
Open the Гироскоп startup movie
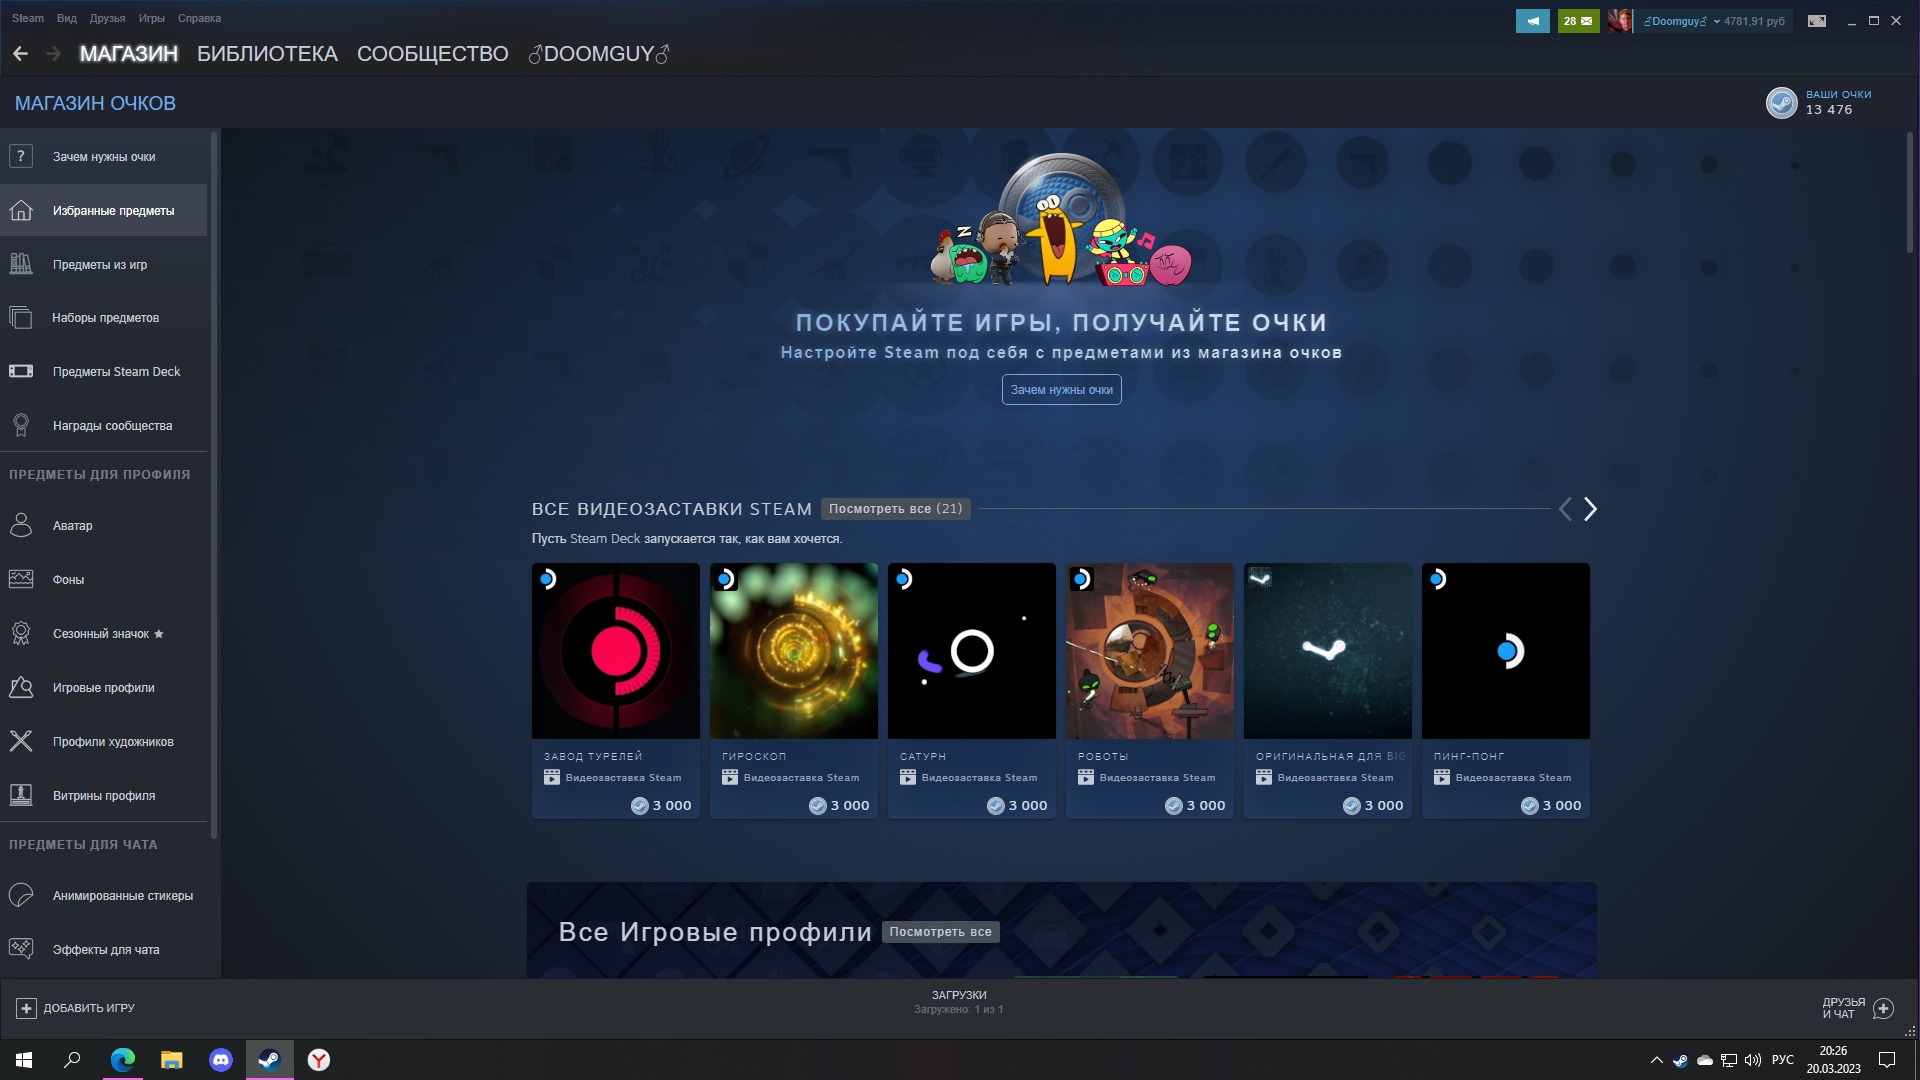pos(793,690)
